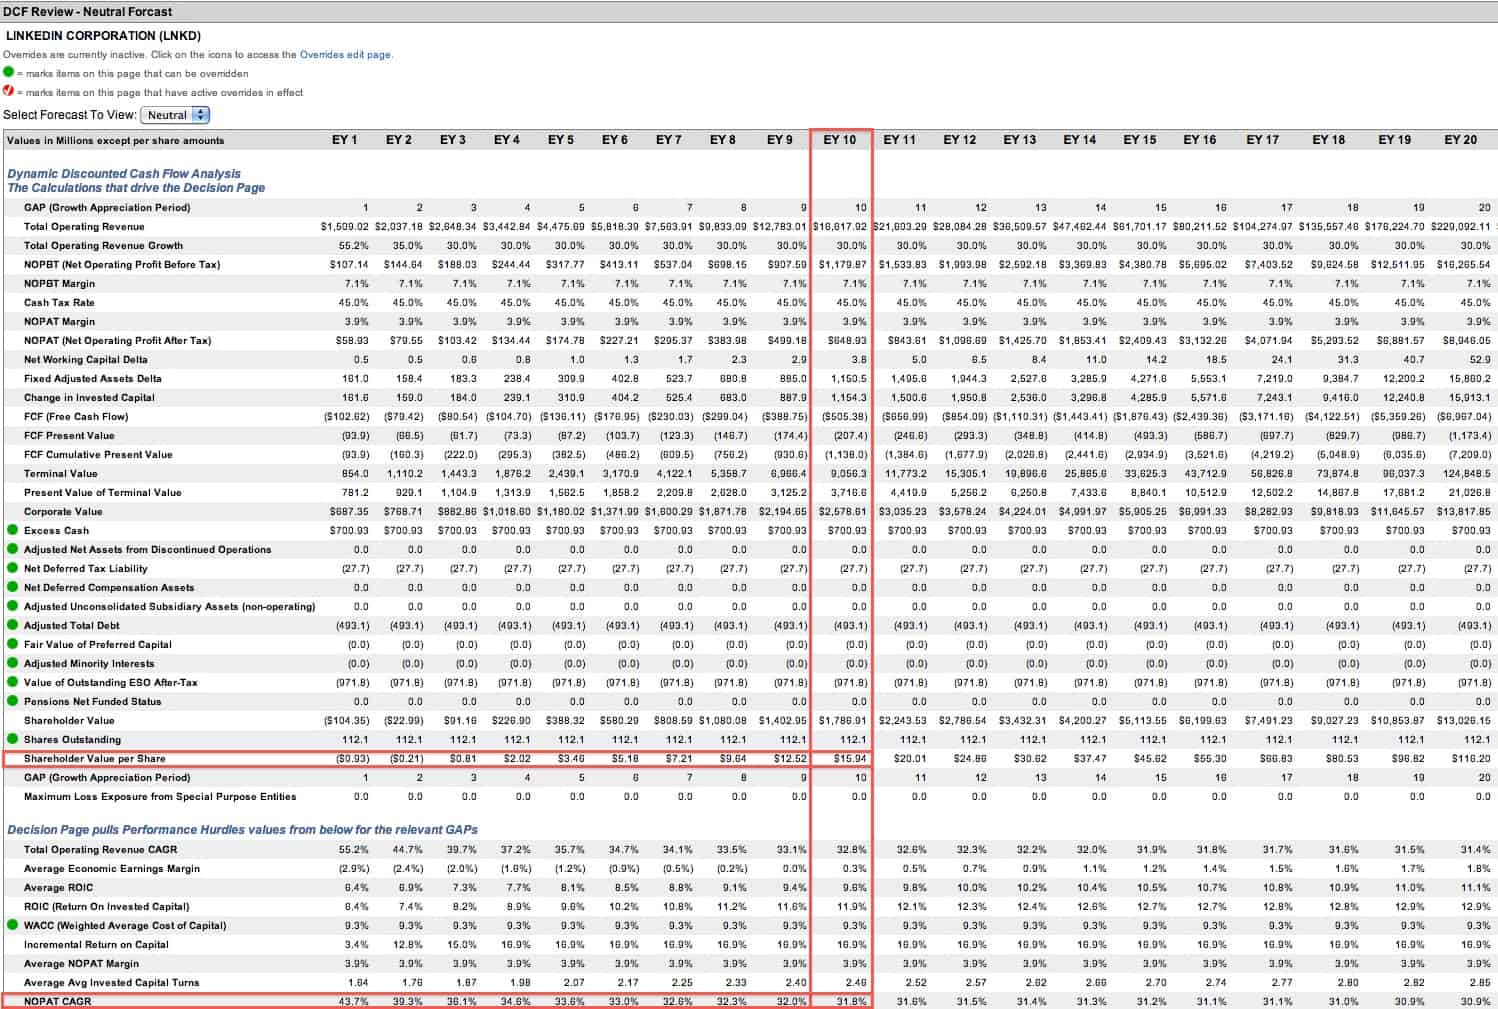Select the Average Avg Invested Capital Turns label
Image resolution: width=1498 pixels, height=1009 pixels.
point(112,982)
